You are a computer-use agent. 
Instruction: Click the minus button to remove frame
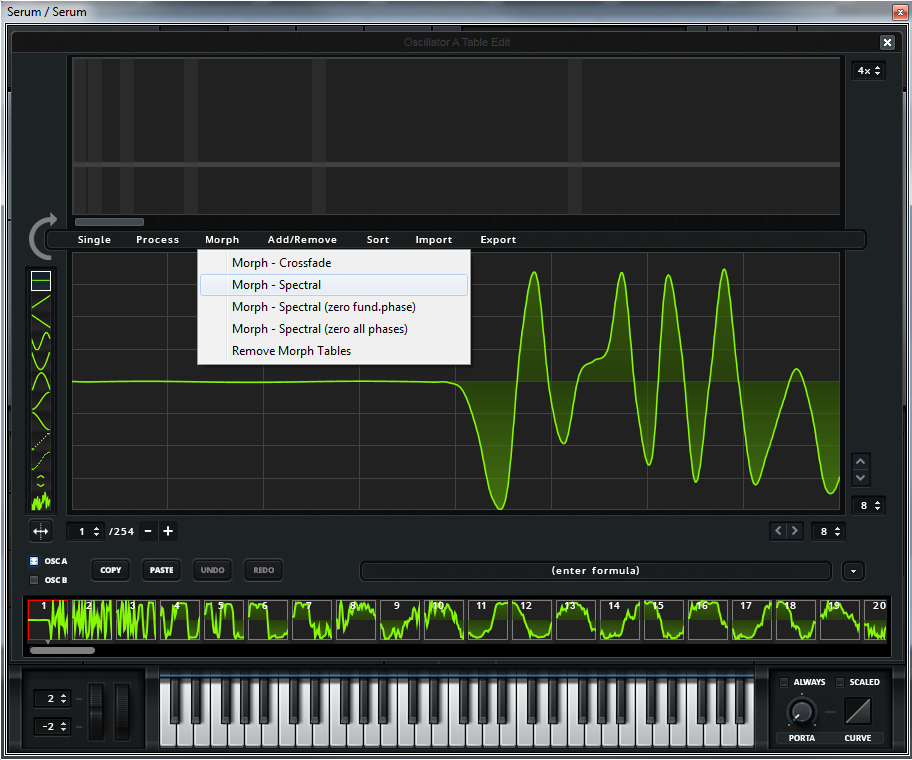click(148, 531)
